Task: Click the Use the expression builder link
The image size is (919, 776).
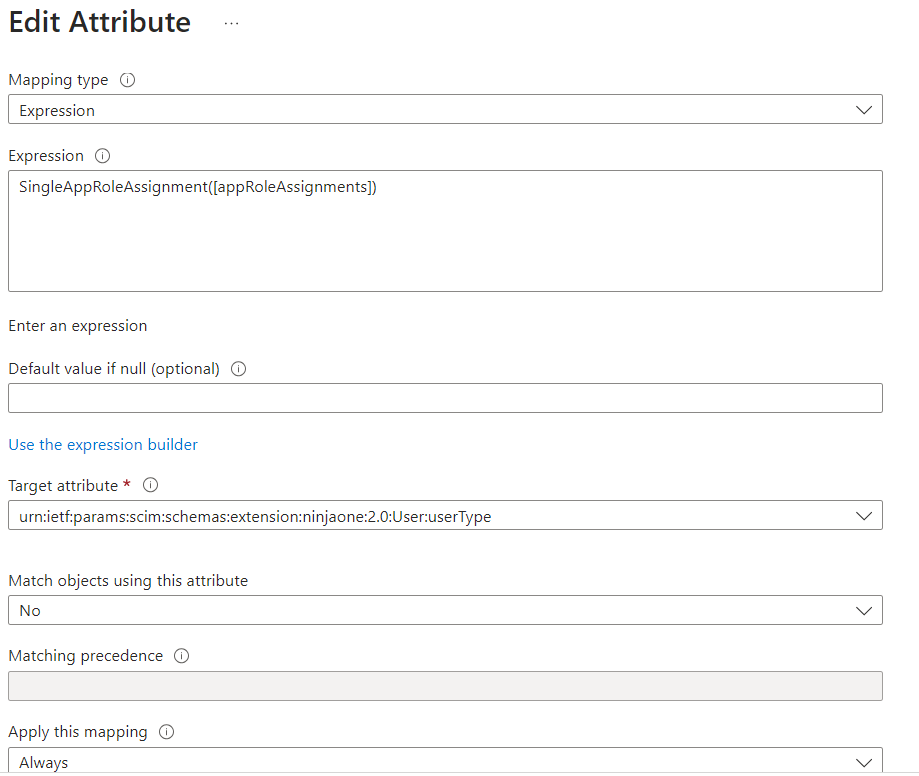Action: click(103, 445)
